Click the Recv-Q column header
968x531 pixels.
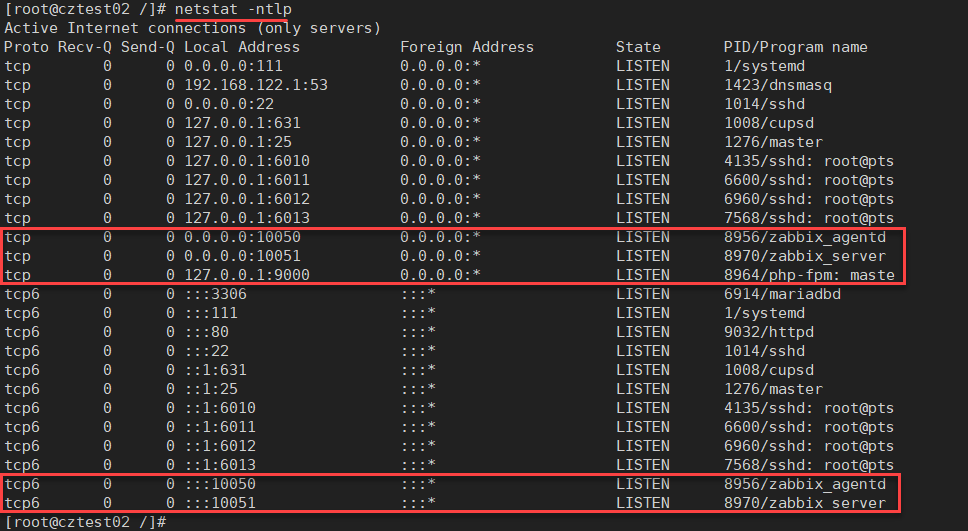pyautogui.click(x=85, y=47)
